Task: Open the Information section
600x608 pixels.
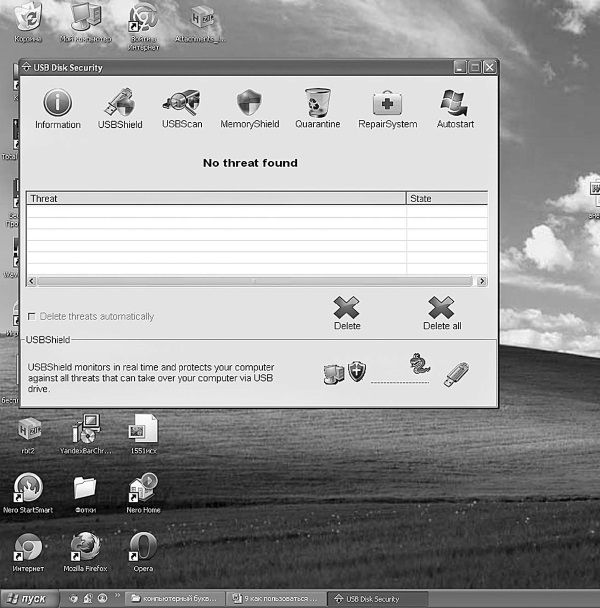Action: (57, 108)
